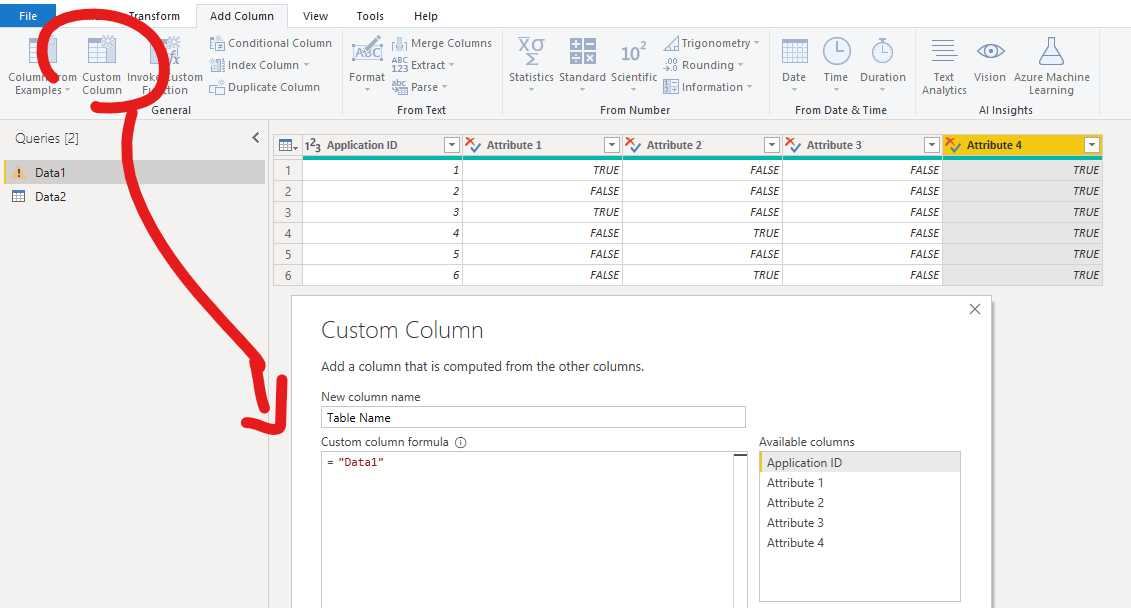Screen dimensions: 1131x608
Task: Open the Tools tab
Action: point(370,16)
